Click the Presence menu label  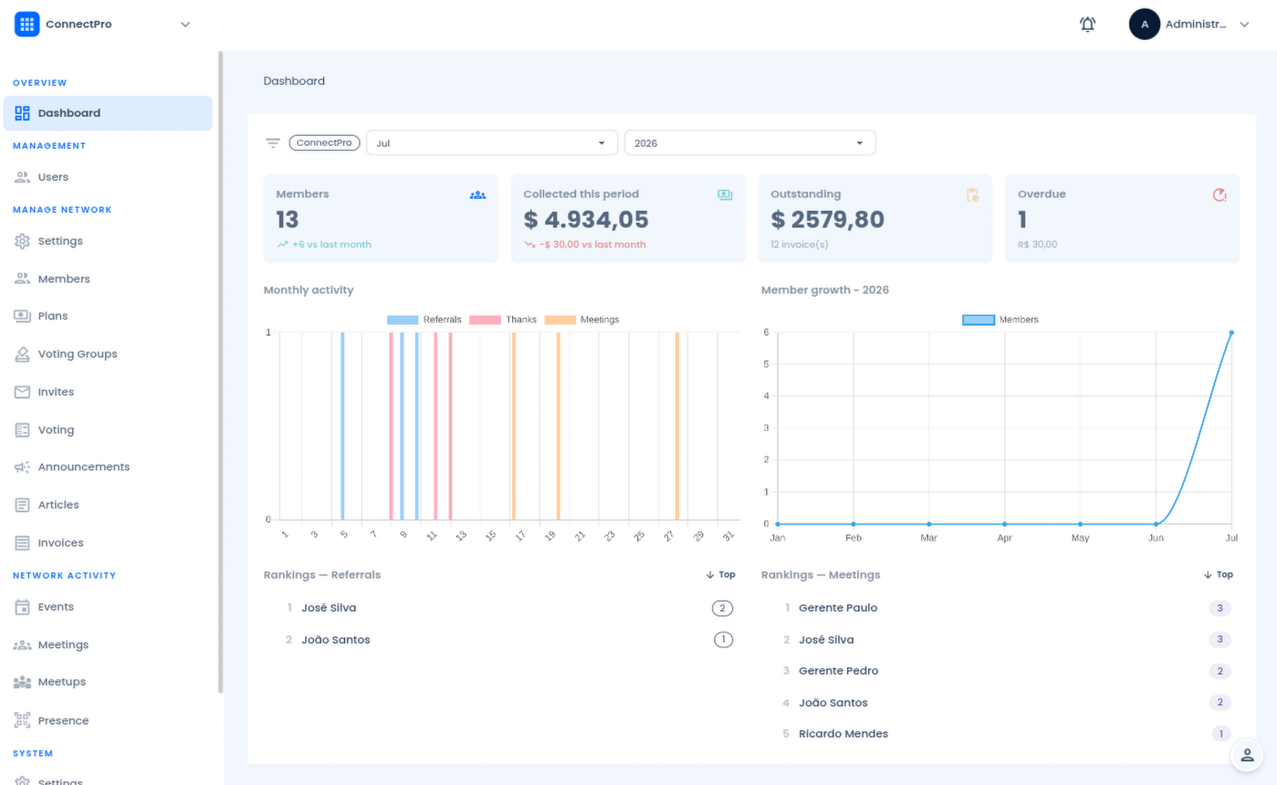tap(63, 720)
